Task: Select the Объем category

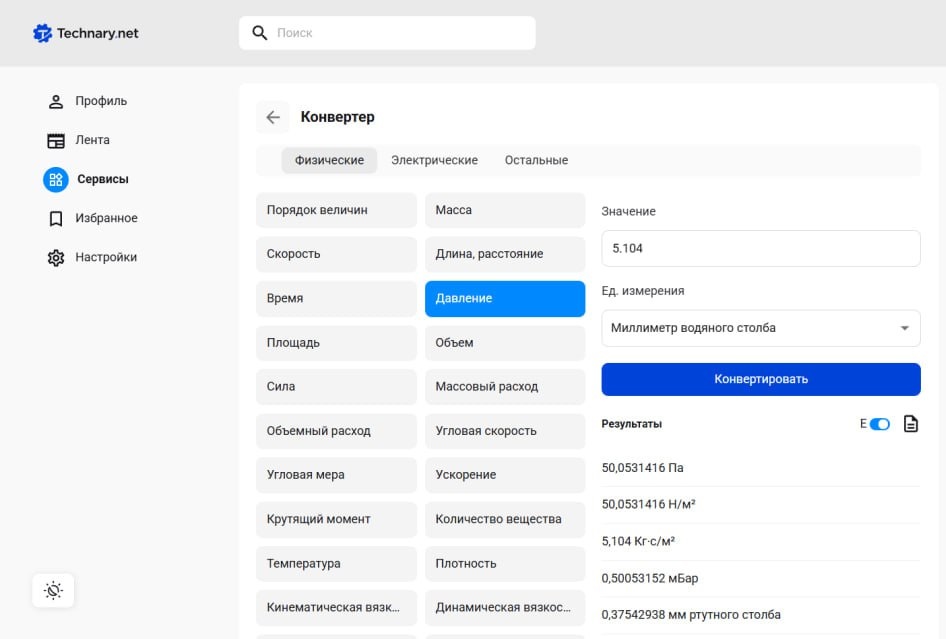Action: [505, 343]
